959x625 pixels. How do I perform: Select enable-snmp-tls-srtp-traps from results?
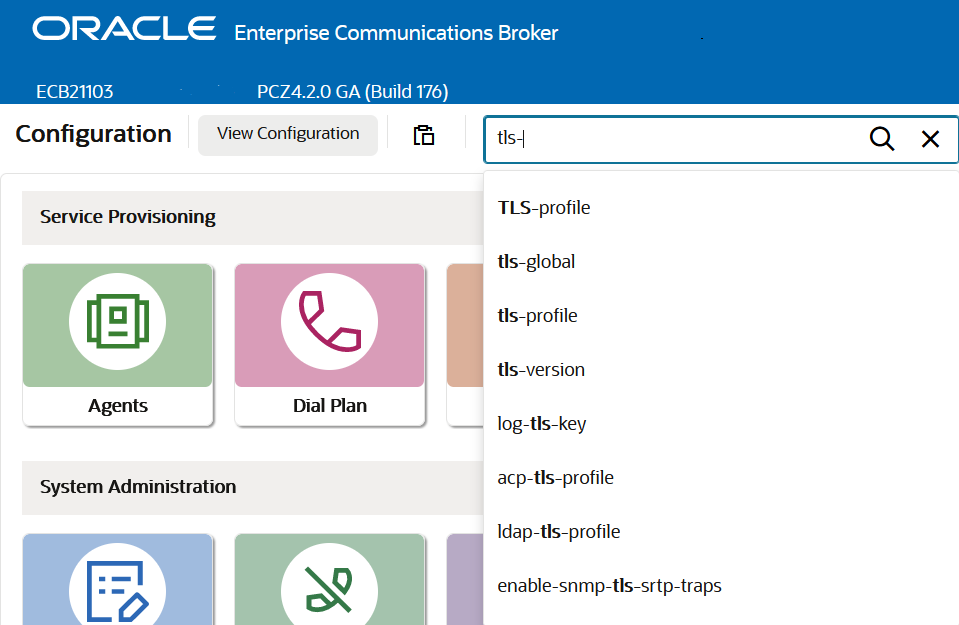(x=610, y=585)
